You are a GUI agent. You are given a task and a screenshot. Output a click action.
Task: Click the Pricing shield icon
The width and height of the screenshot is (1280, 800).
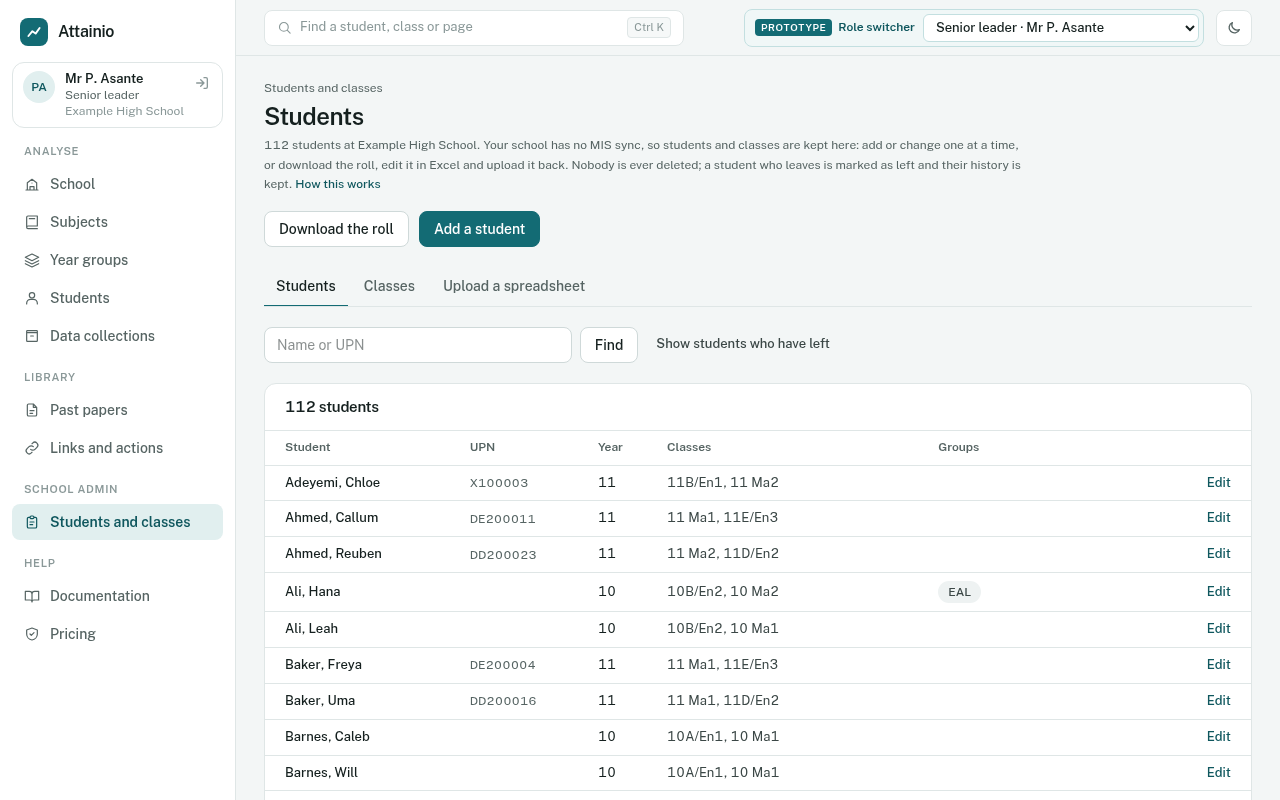[x=32, y=634]
